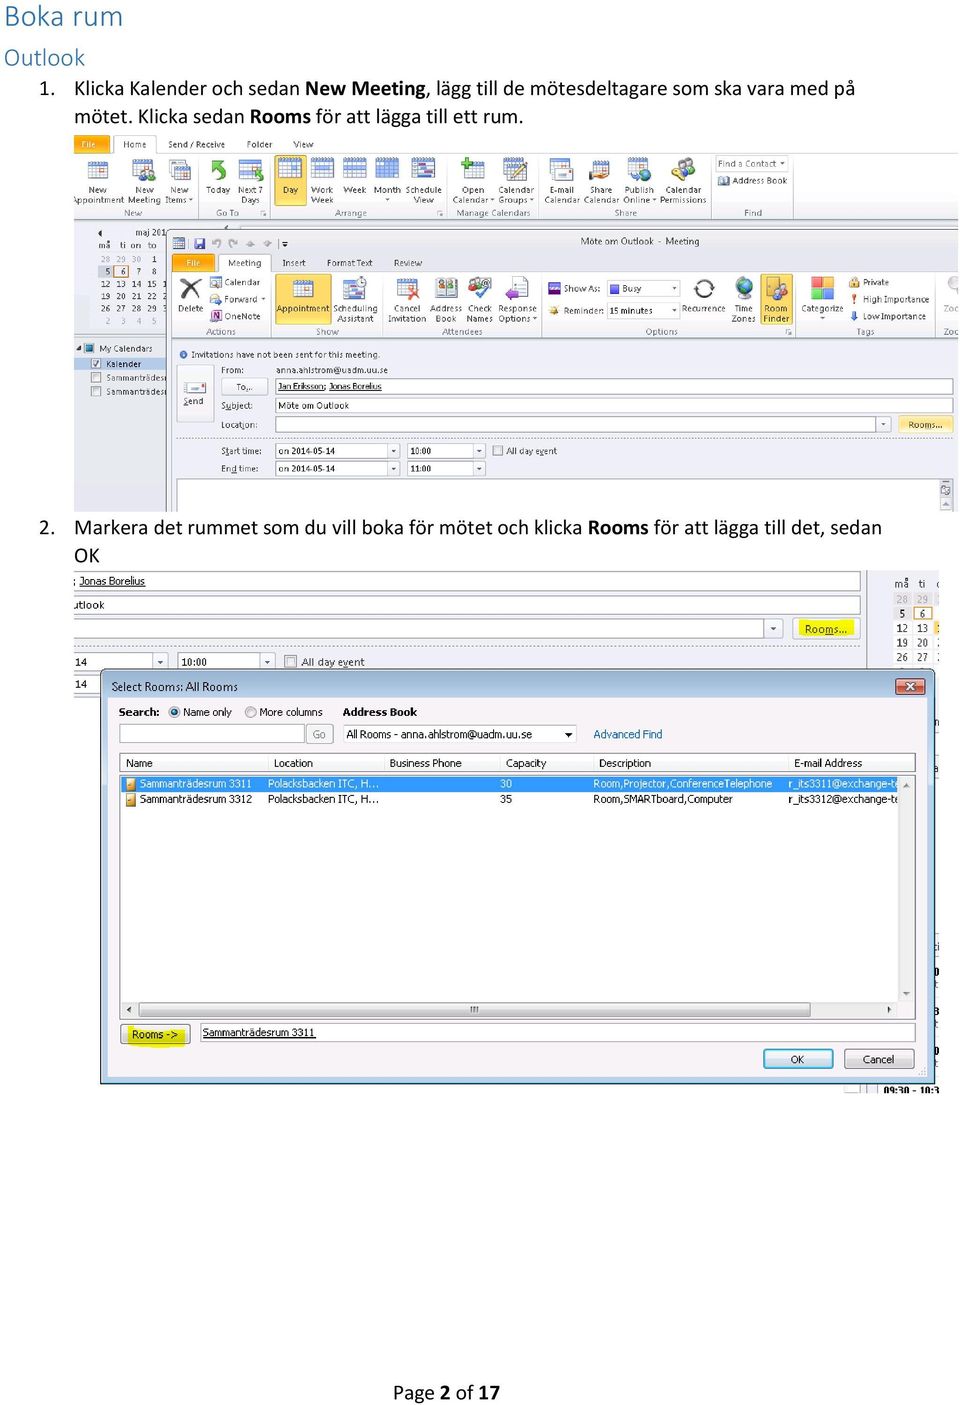Select the More columns radio button

click(251, 712)
